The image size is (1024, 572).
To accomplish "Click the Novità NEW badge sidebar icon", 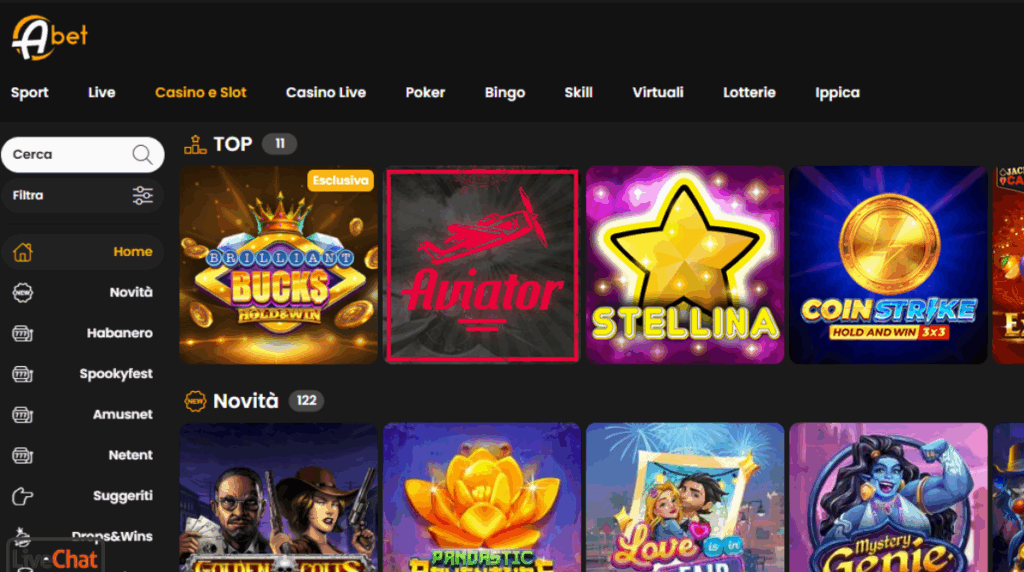I will point(23,293).
